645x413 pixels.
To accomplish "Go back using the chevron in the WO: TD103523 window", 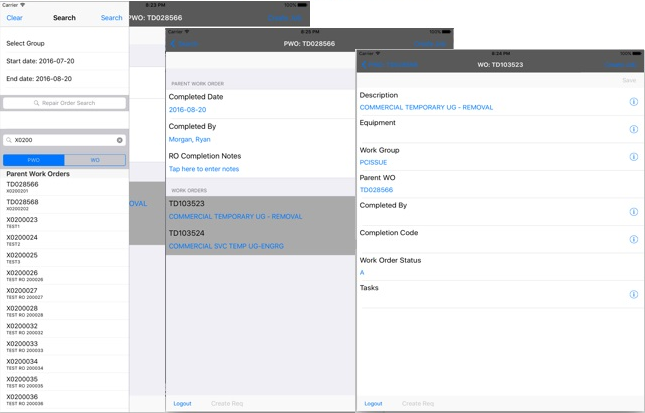I will point(364,65).
